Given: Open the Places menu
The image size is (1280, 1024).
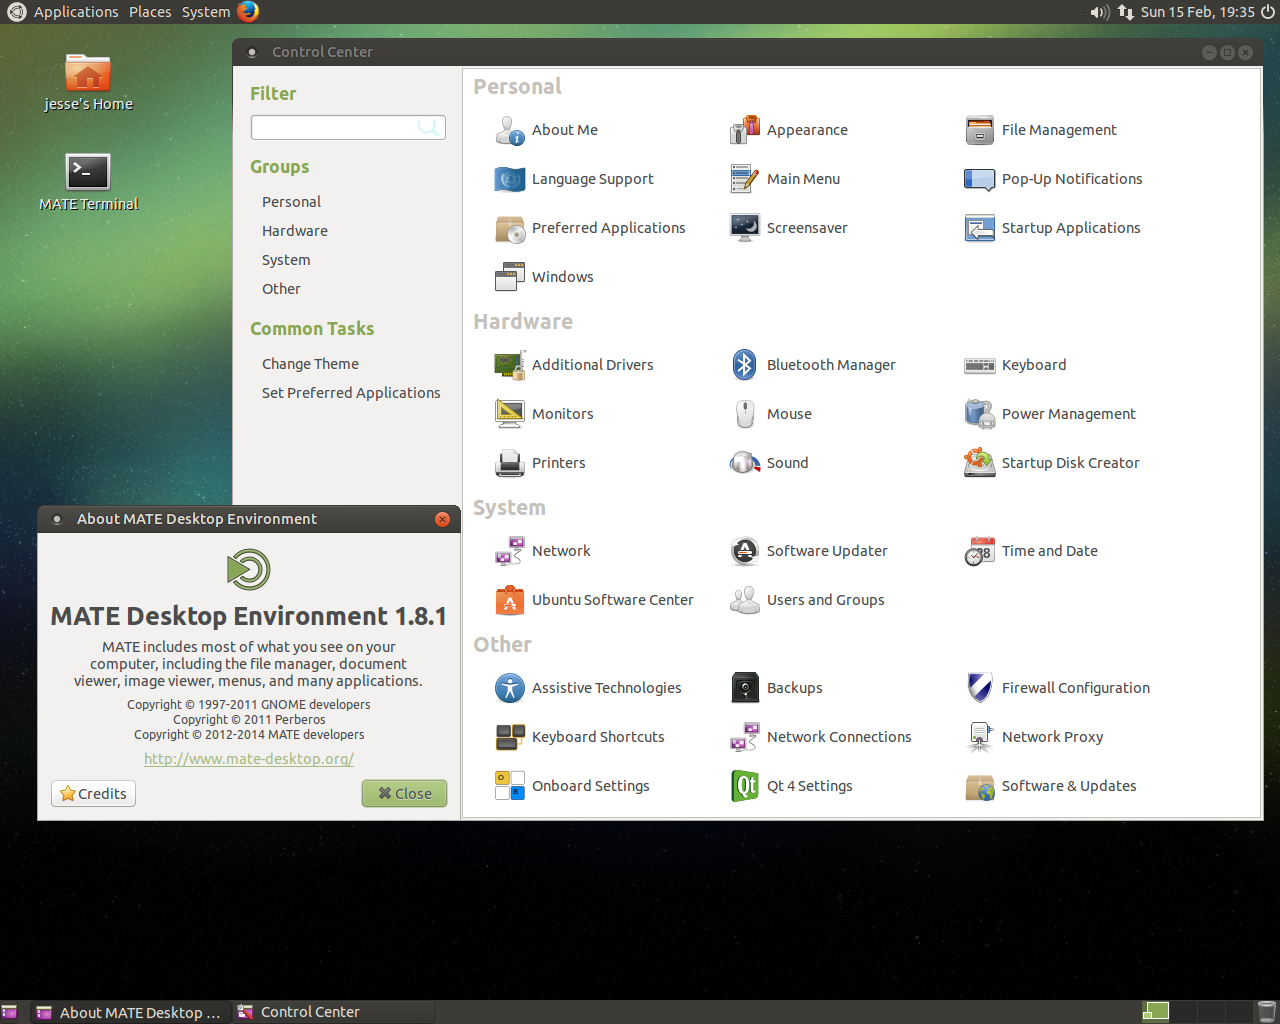Looking at the screenshot, I should coord(150,12).
